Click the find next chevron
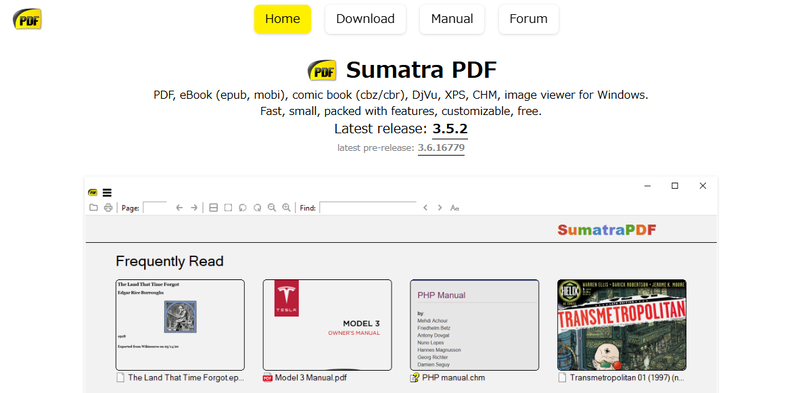The width and height of the screenshot is (800, 393). point(440,208)
